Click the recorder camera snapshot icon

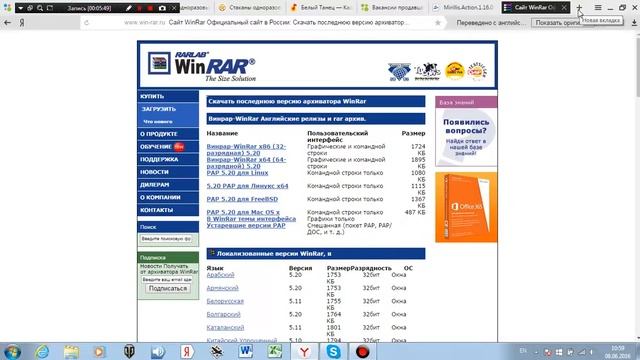[x=162, y=8]
